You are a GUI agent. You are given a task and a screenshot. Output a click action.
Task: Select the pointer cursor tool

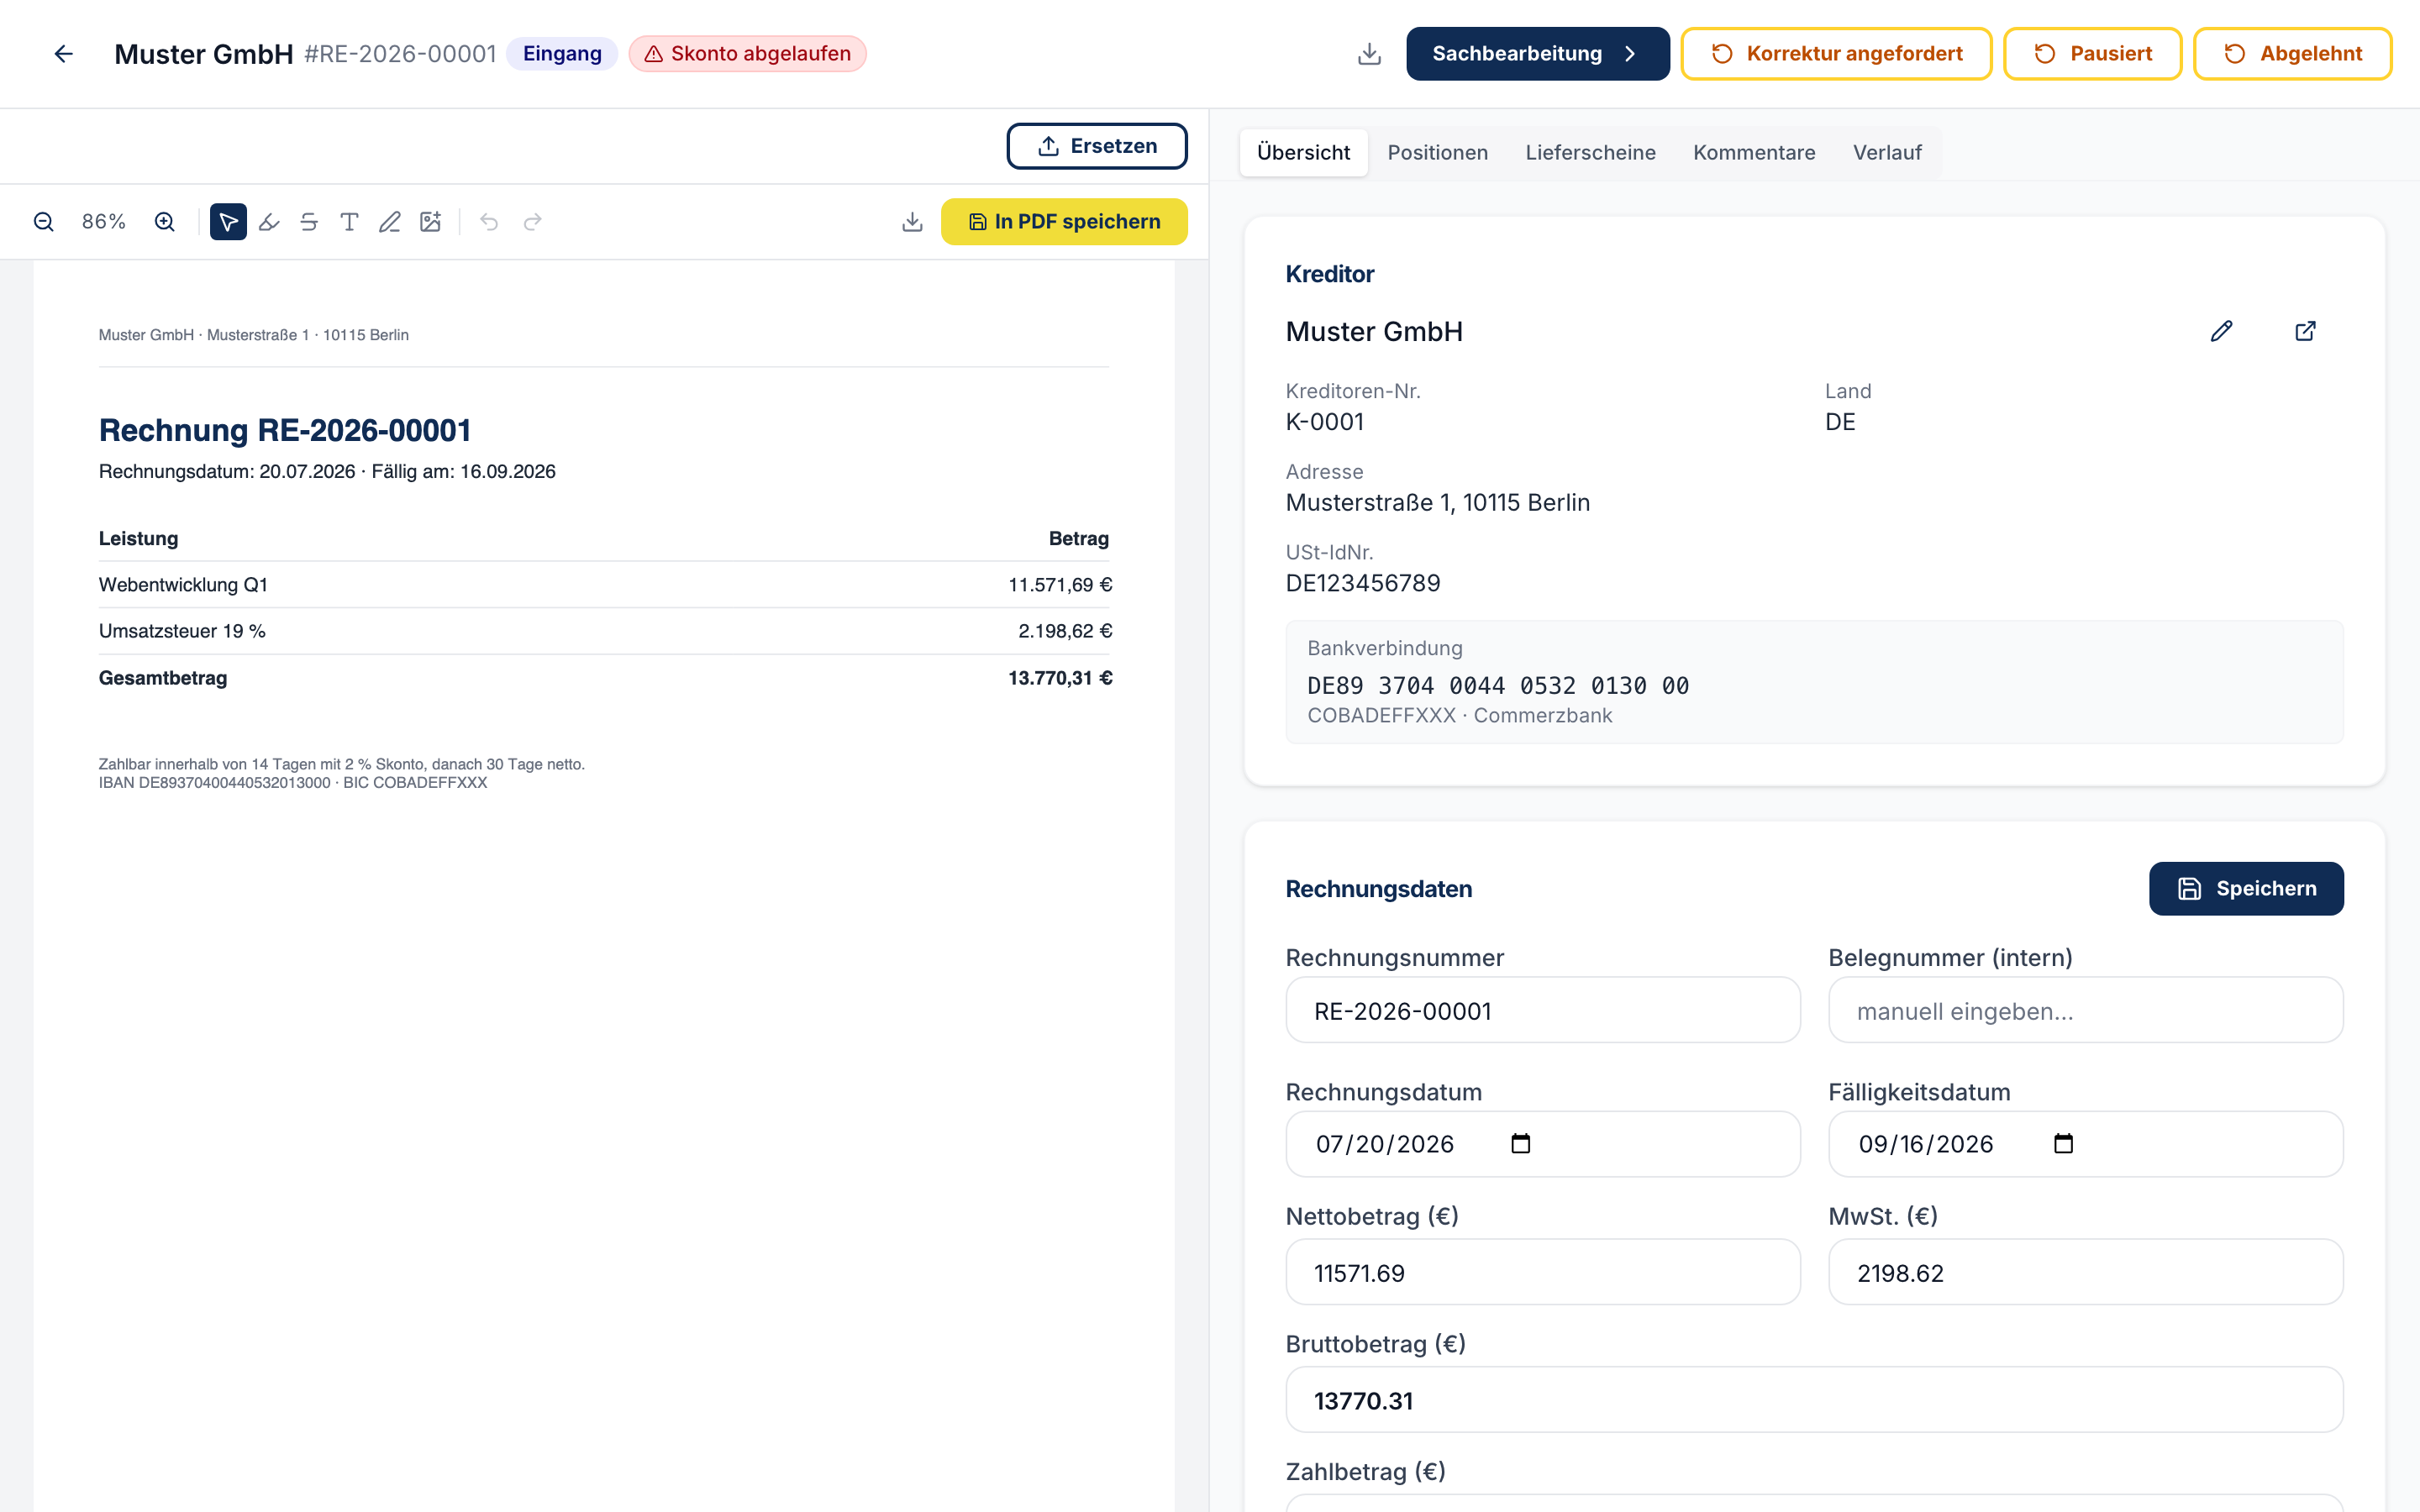point(228,222)
